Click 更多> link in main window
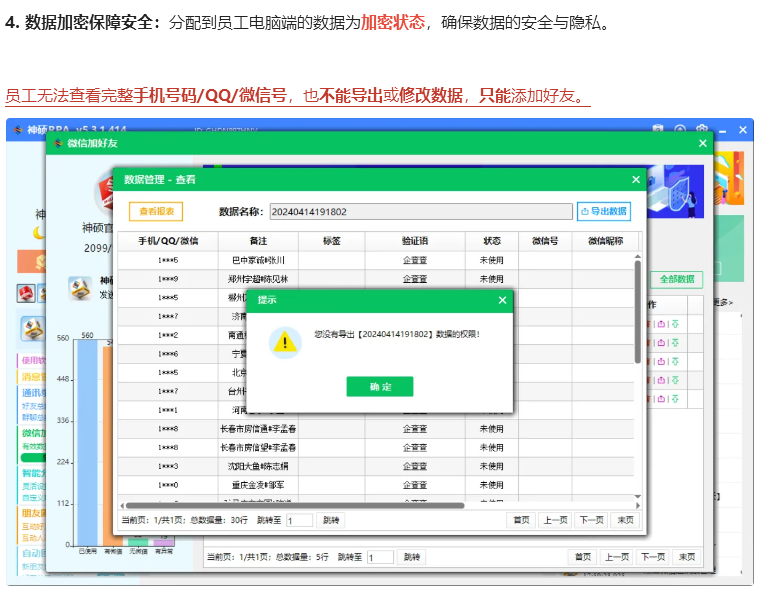This screenshot has width=760, height=603. 722,302
